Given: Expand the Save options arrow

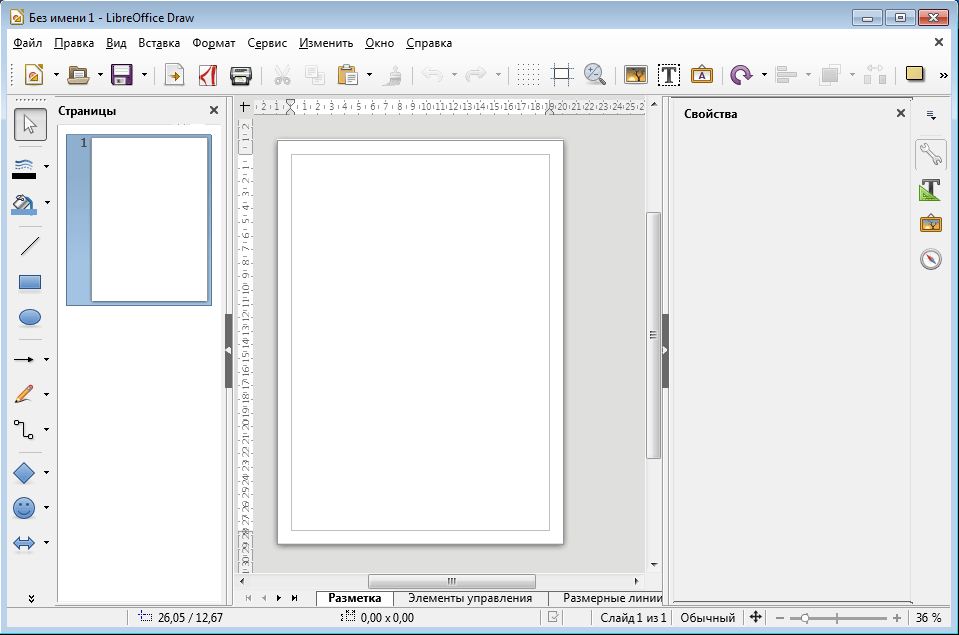Looking at the screenshot, I should (x=144, y=75).
